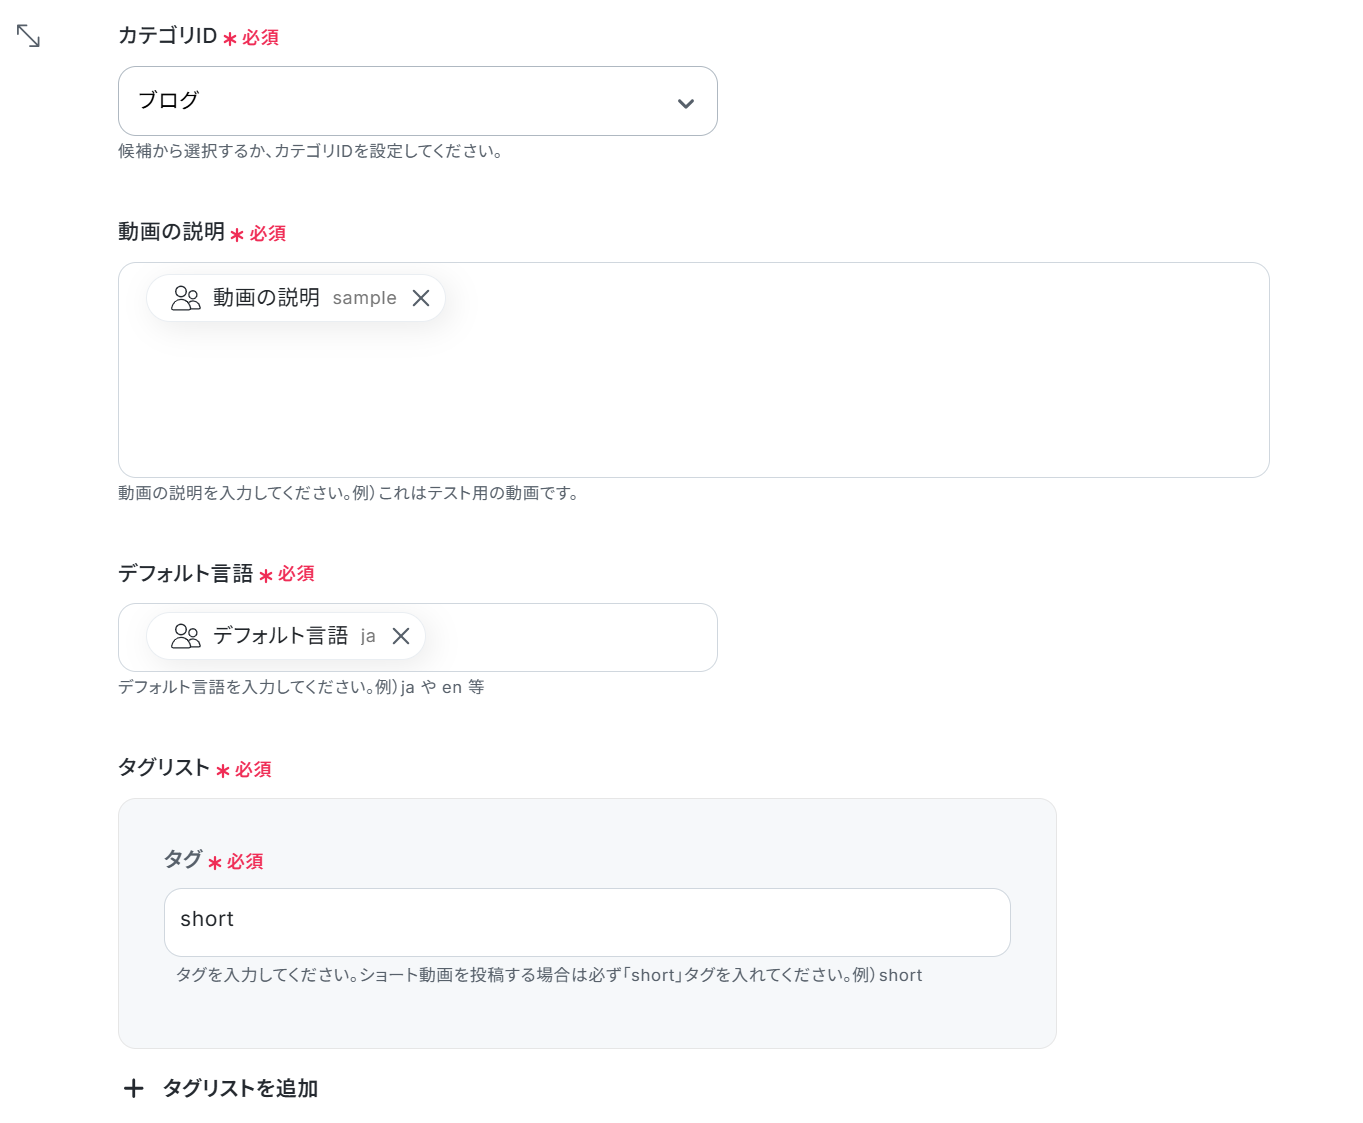The width and height of the screenshot is (1363, 1123).
Task: Click the people icon in デフォルト言語 chip
Action: 186,636
